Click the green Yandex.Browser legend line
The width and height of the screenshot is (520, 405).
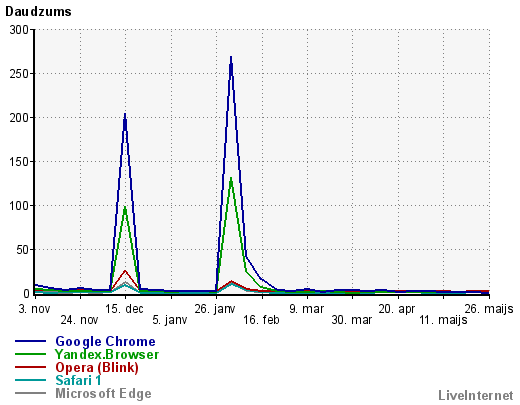(x=30, y=354)
